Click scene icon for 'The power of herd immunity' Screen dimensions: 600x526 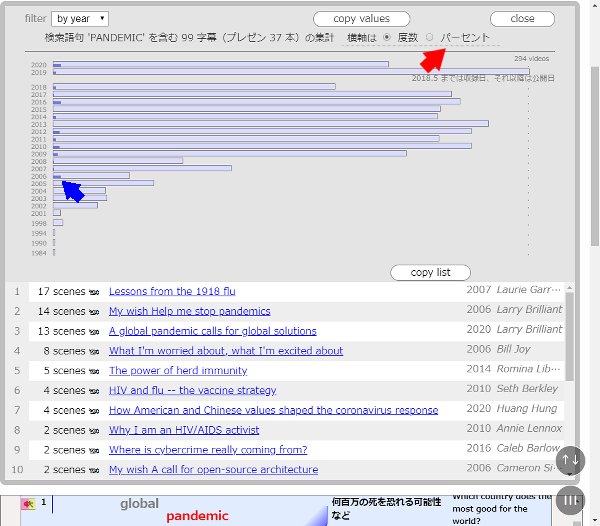95,371
